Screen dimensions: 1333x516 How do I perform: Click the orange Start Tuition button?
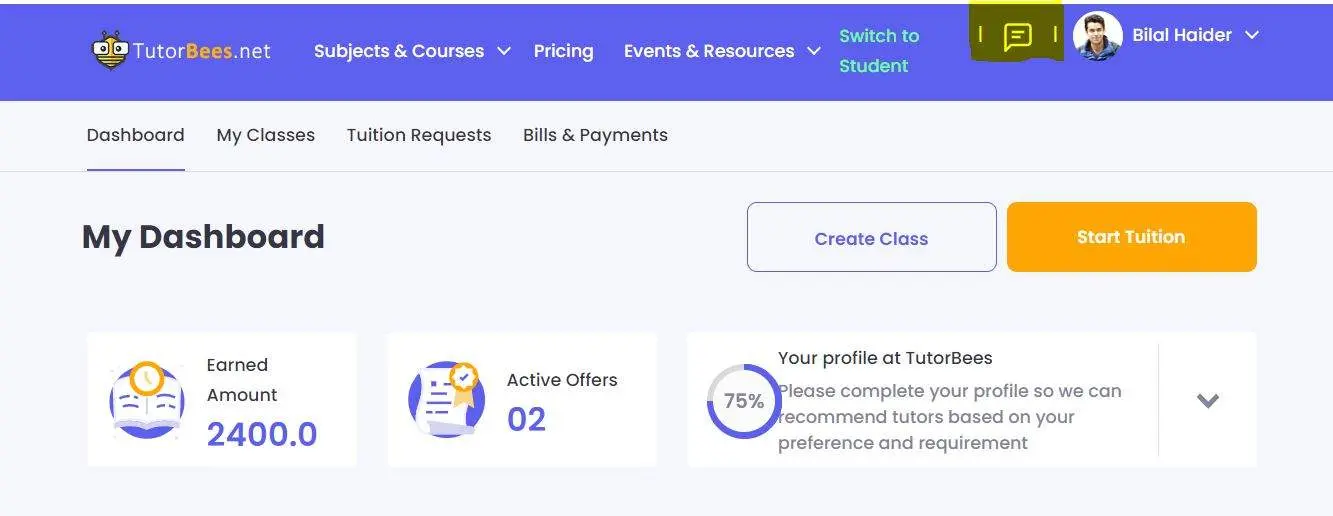(x=1131, y=237)
